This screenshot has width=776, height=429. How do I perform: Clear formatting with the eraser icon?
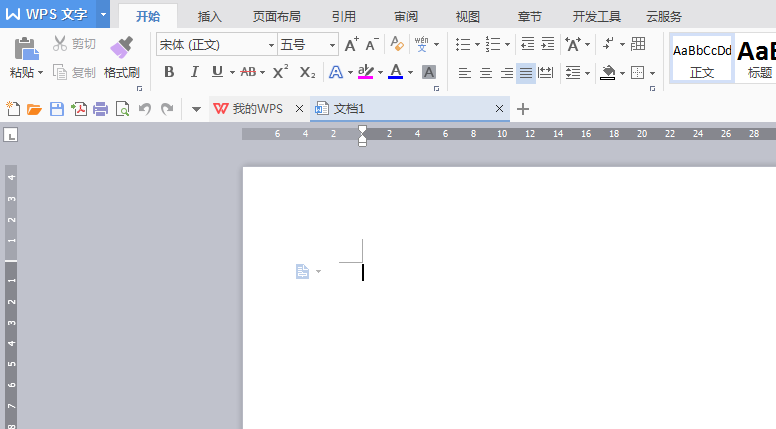(397, 44)
